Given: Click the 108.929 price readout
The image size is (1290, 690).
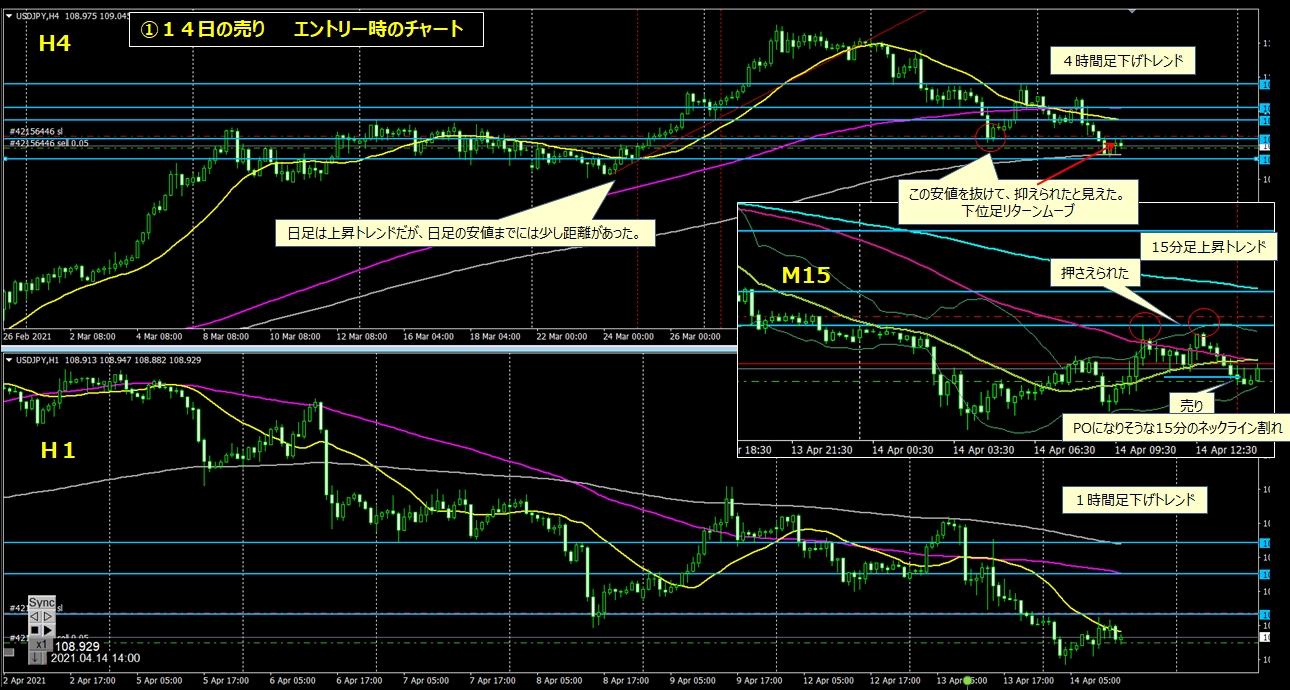Looking at the screenshot, I should tap(76, 646).
